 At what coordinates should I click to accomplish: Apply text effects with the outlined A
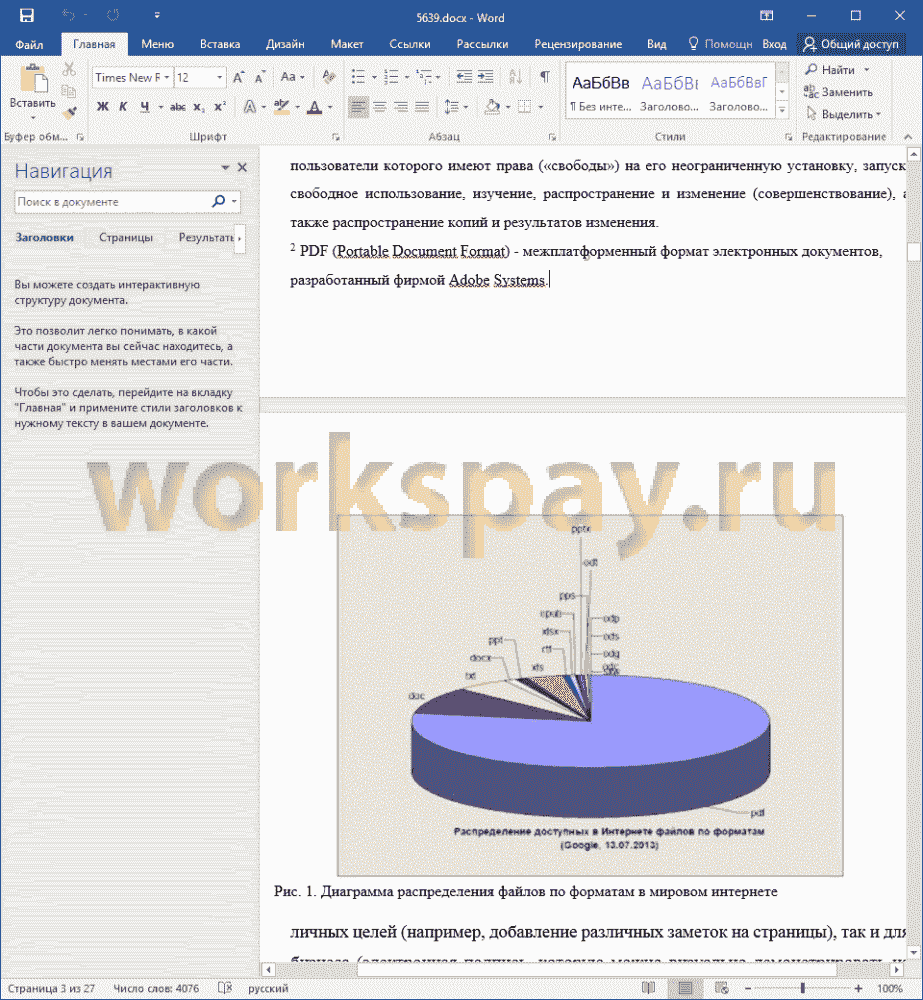coord(250,107)
